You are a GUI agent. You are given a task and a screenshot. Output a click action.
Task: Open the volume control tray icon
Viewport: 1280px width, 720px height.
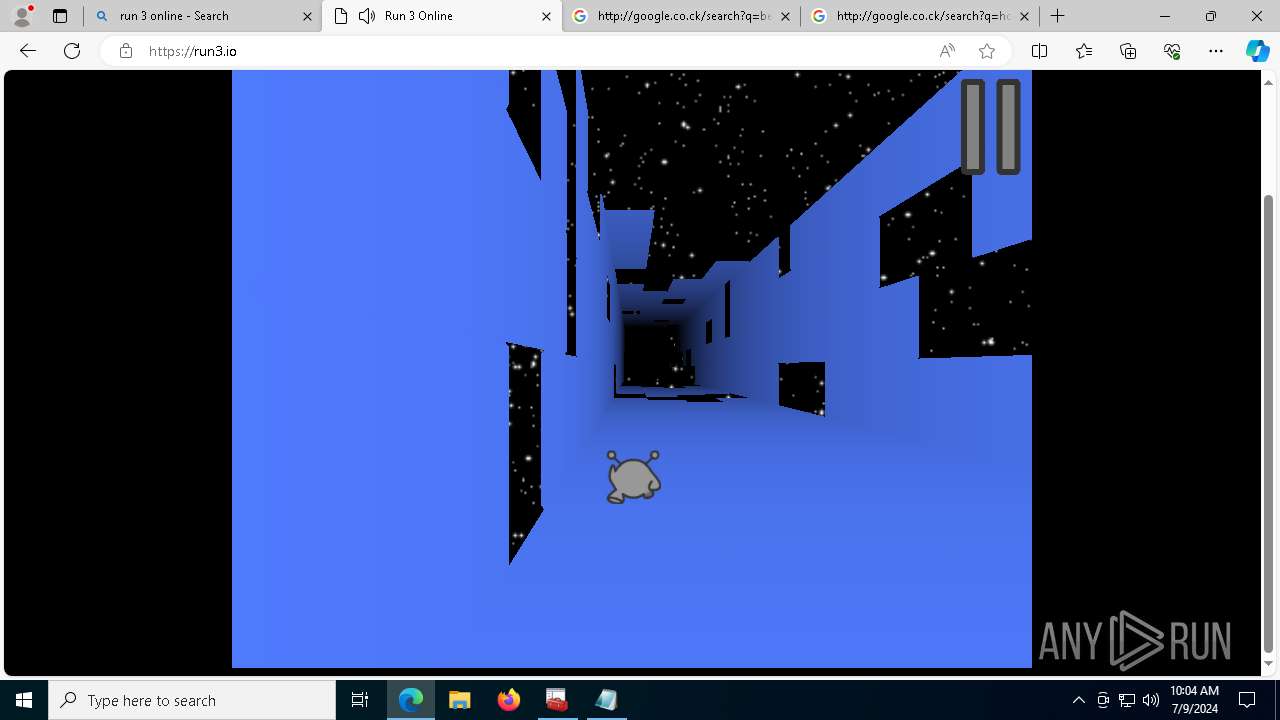pos(1151,700)
